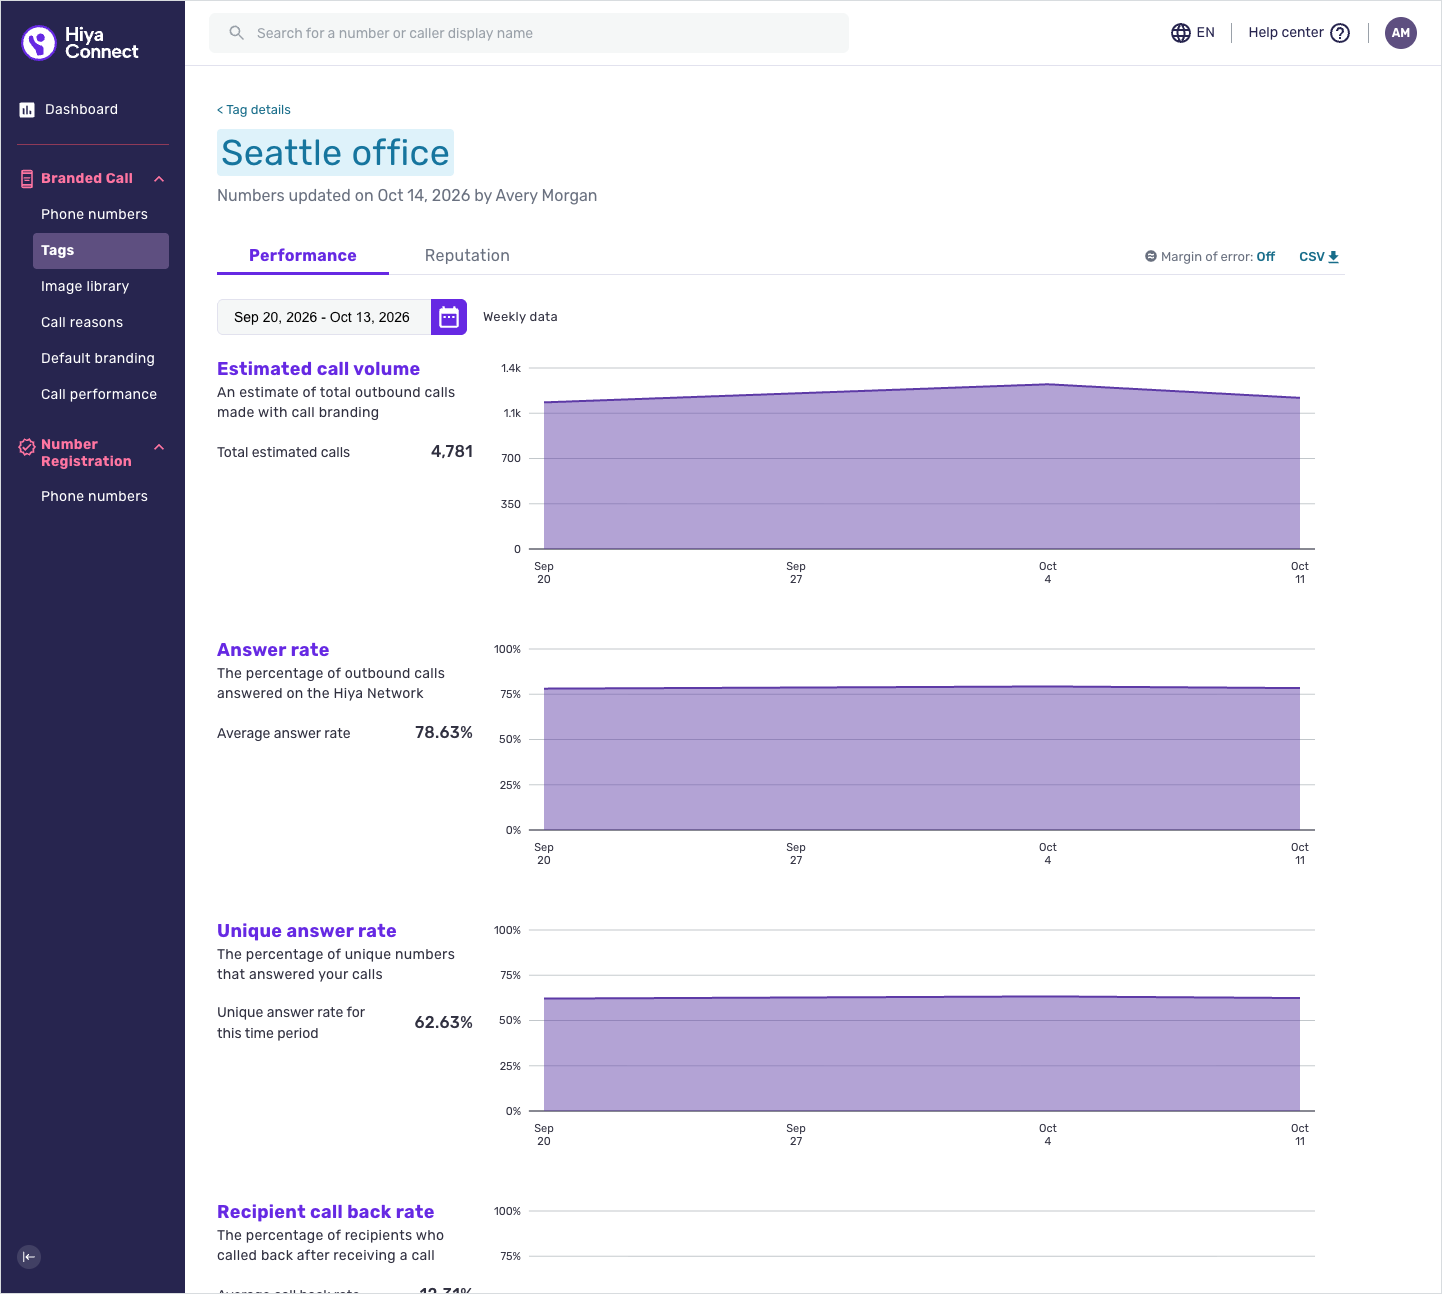This screenshot has width=1442, height=1294.
Task: Download the CSV export
Action: pyautogui.click(x=1319, y=257)
